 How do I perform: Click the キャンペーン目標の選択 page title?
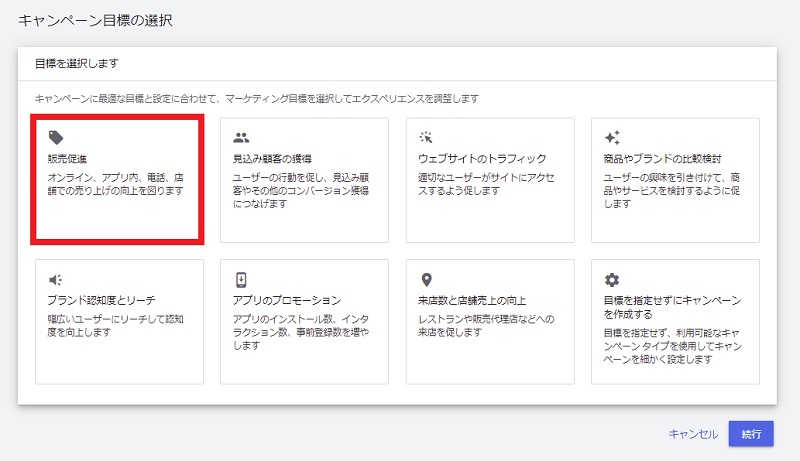pyautogui.click(x=95, y=20)
